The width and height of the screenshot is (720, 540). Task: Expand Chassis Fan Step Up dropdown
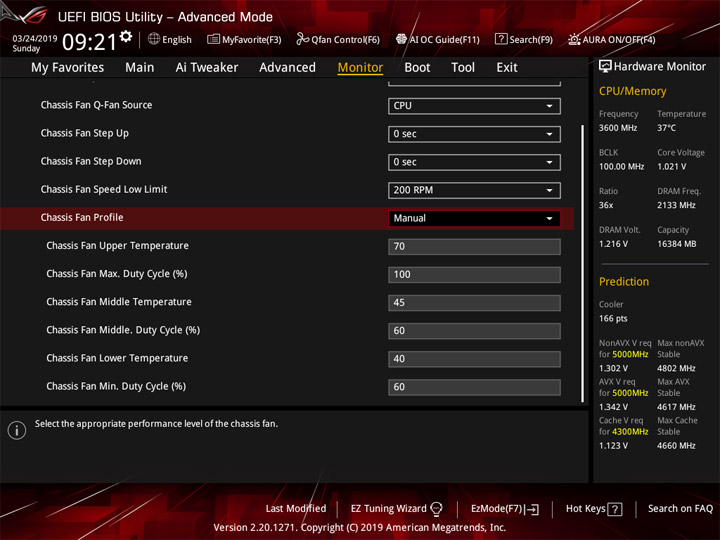[474, 134]
